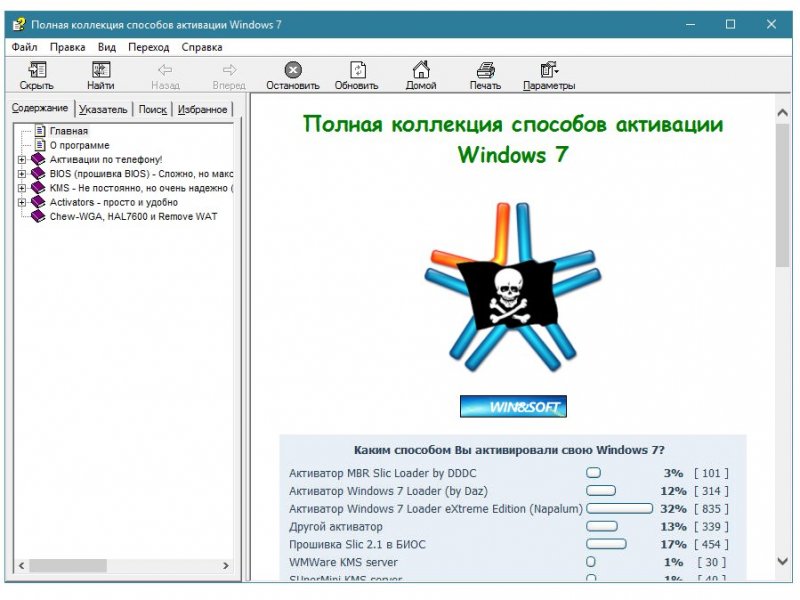
Task: Go to the home page via Домой
Action: point(421,75)
